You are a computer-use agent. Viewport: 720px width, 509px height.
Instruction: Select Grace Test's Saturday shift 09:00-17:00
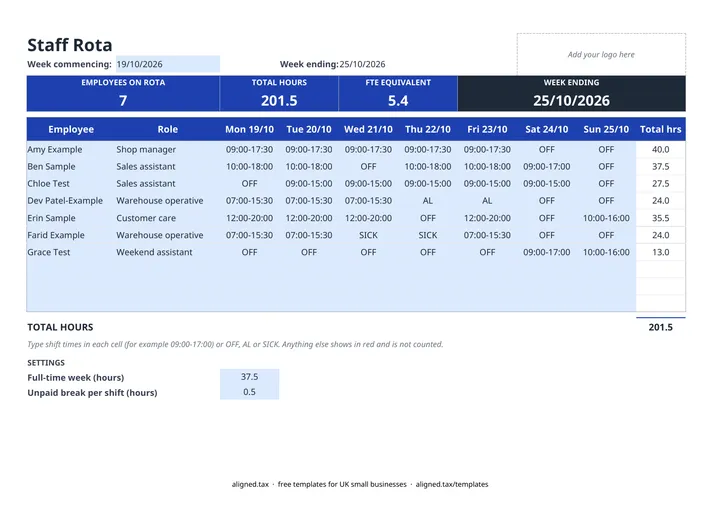tap(547, 252)
